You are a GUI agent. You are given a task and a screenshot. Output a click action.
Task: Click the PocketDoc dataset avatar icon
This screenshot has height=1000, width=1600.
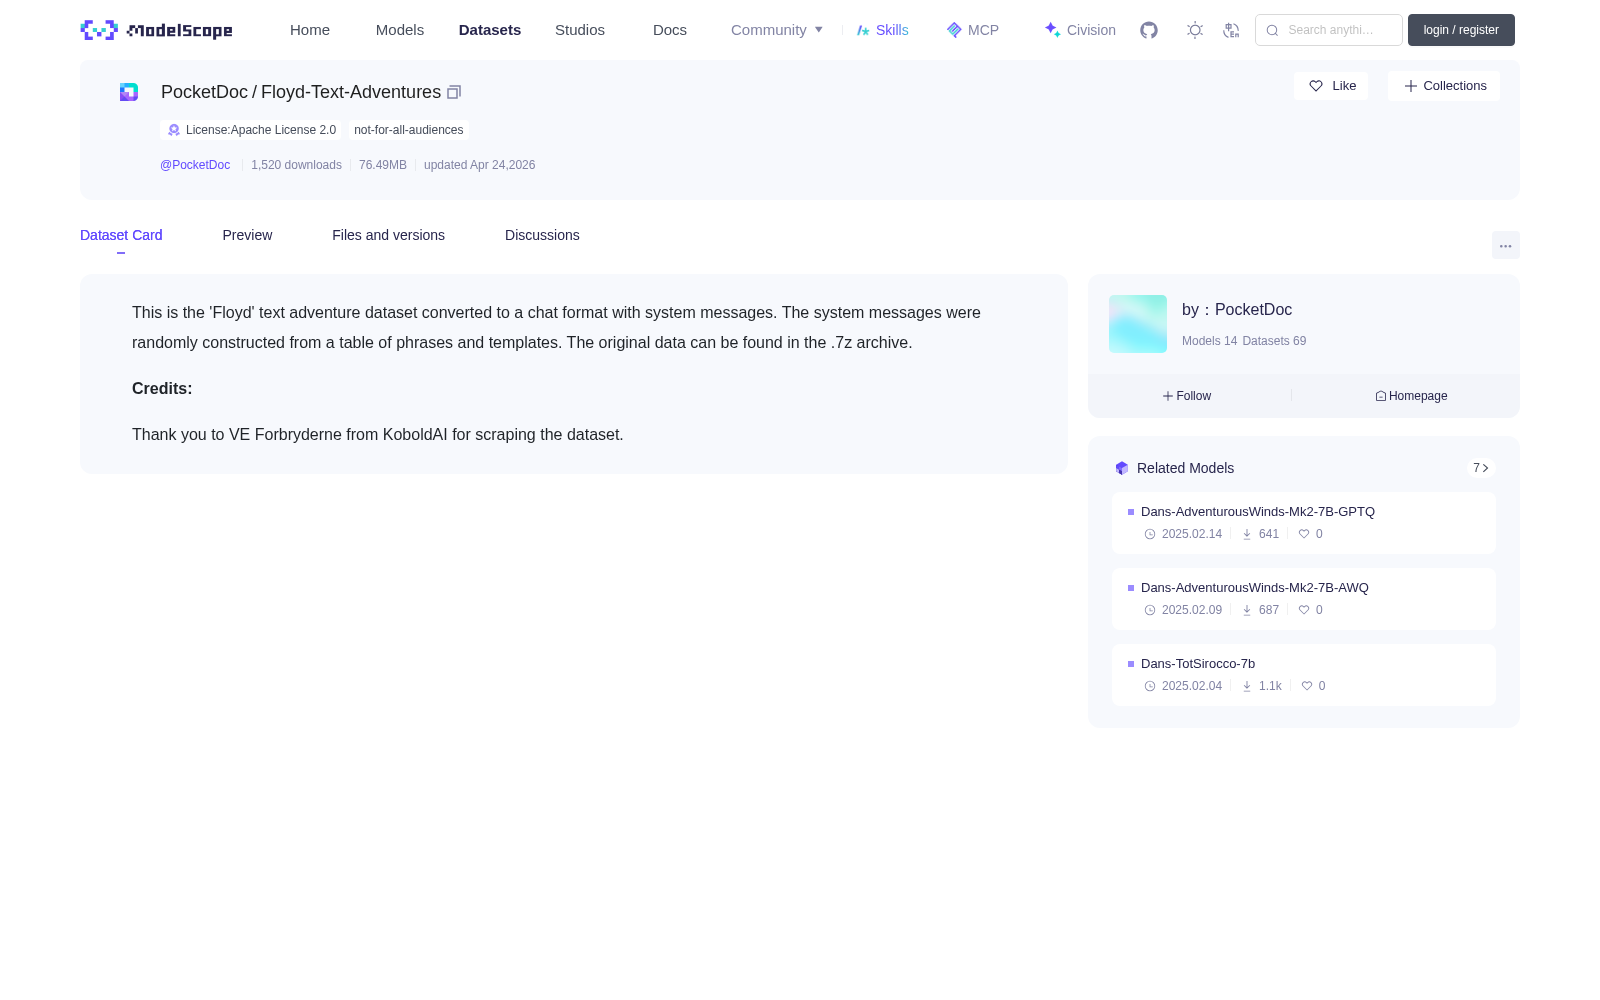point(129,92)
